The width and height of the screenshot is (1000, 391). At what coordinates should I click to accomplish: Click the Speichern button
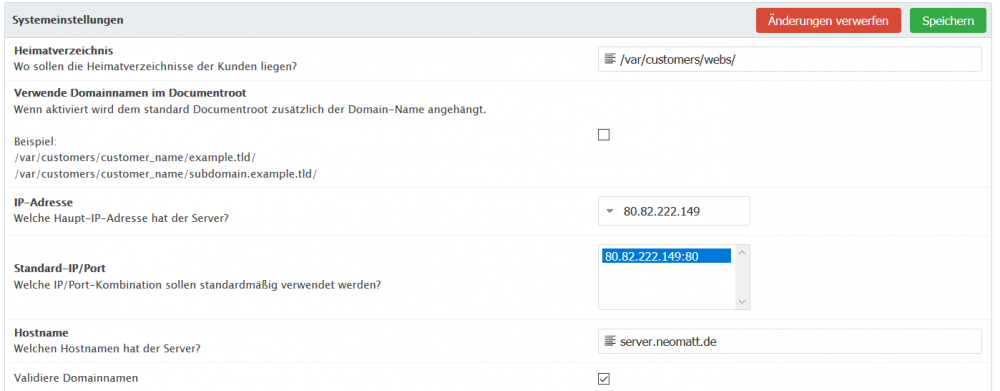[x=948, y=21]
